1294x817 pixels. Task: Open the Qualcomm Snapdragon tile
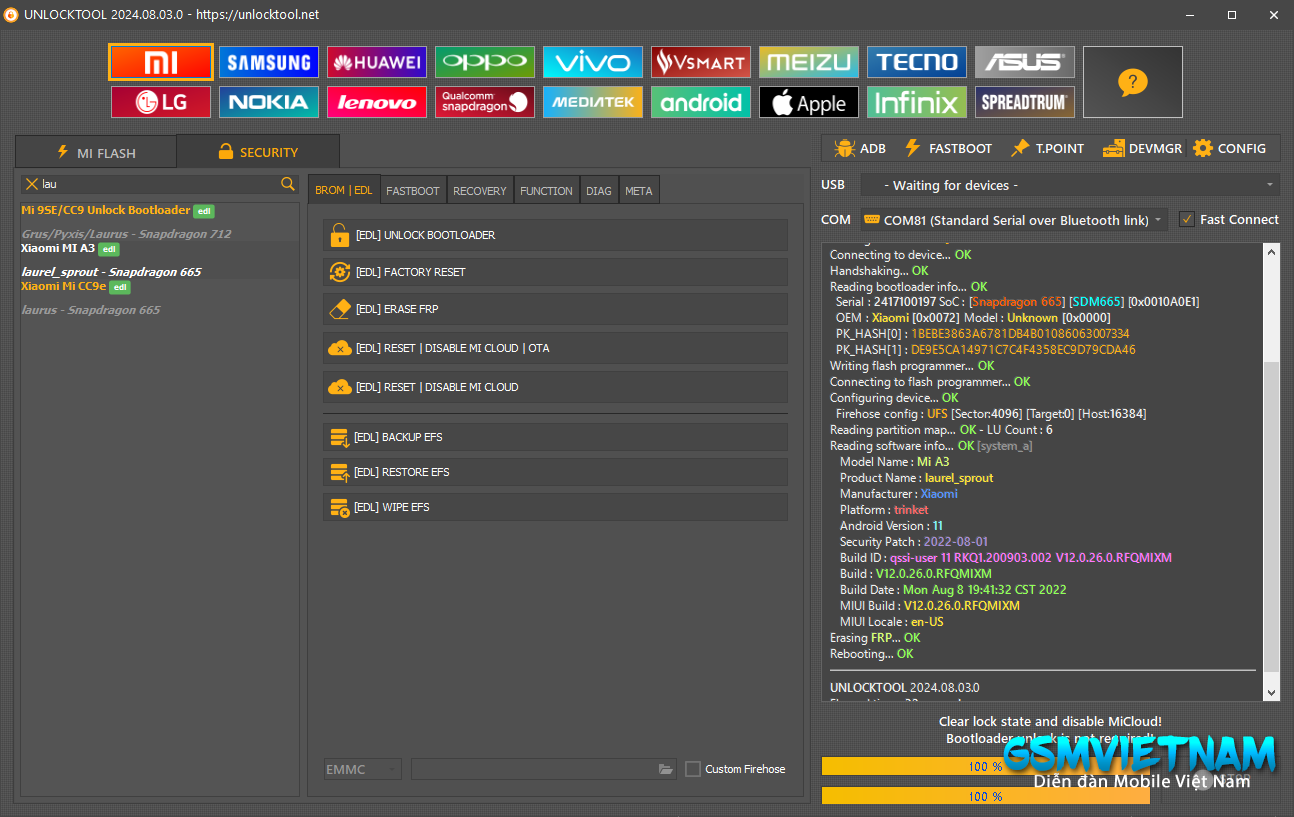coord(485,102)
